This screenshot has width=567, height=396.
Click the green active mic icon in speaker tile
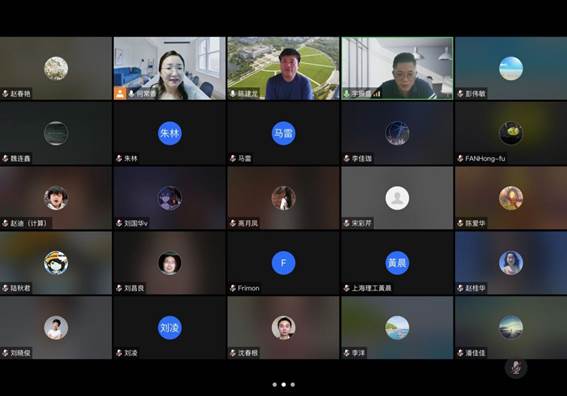pos(346,94)
